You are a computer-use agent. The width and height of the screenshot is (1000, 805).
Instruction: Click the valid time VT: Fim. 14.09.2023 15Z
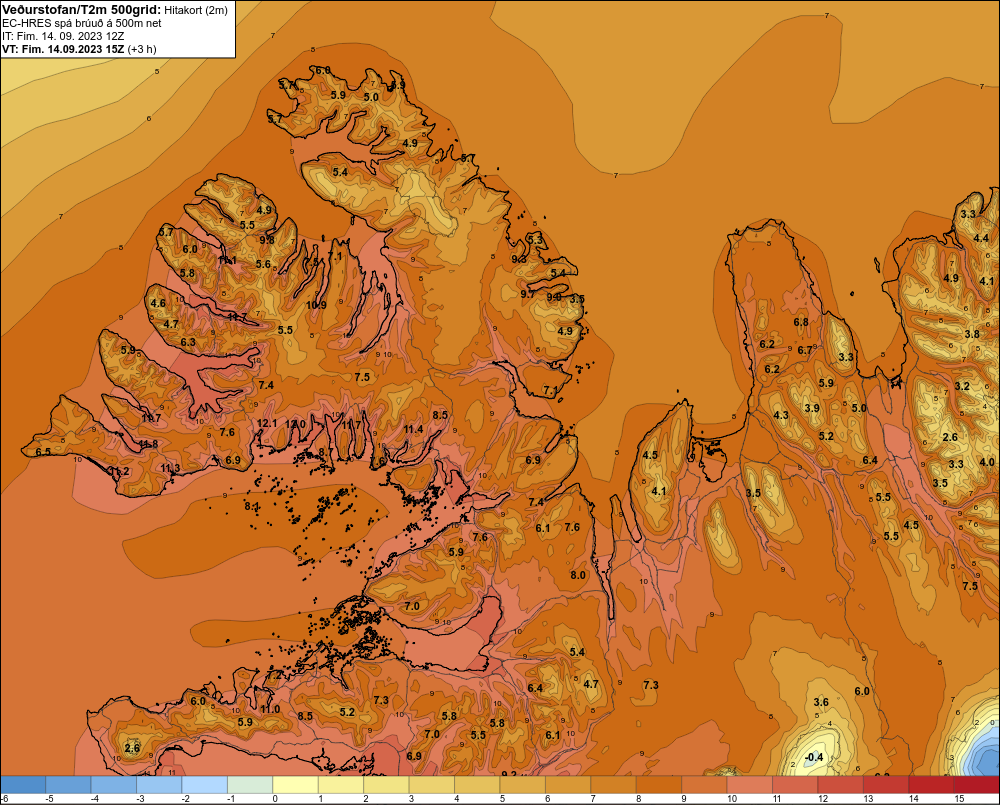[x=63, y=49]
